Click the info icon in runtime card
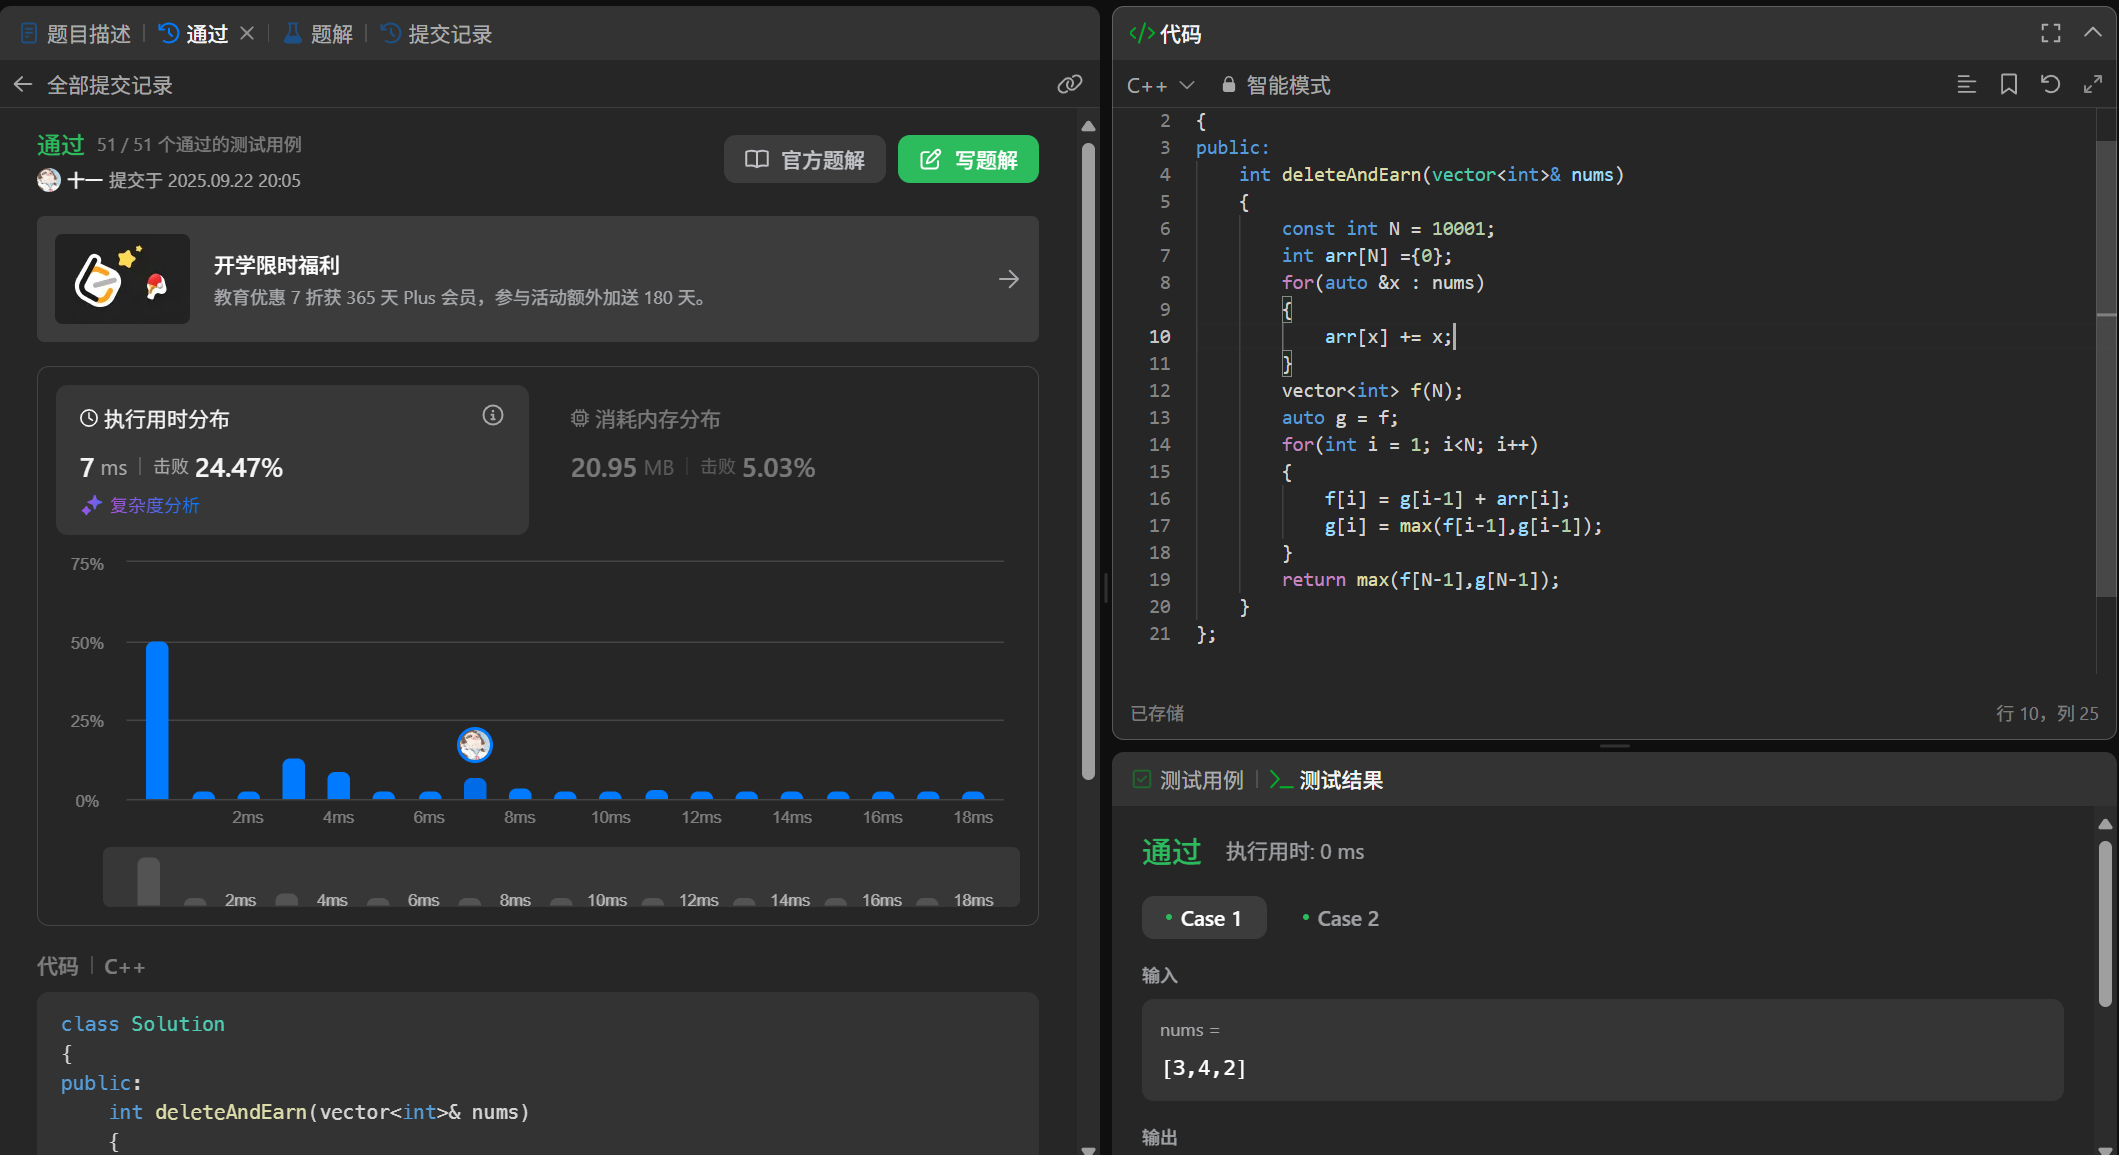This screenshot has width=2119, height=1155. 493,415
